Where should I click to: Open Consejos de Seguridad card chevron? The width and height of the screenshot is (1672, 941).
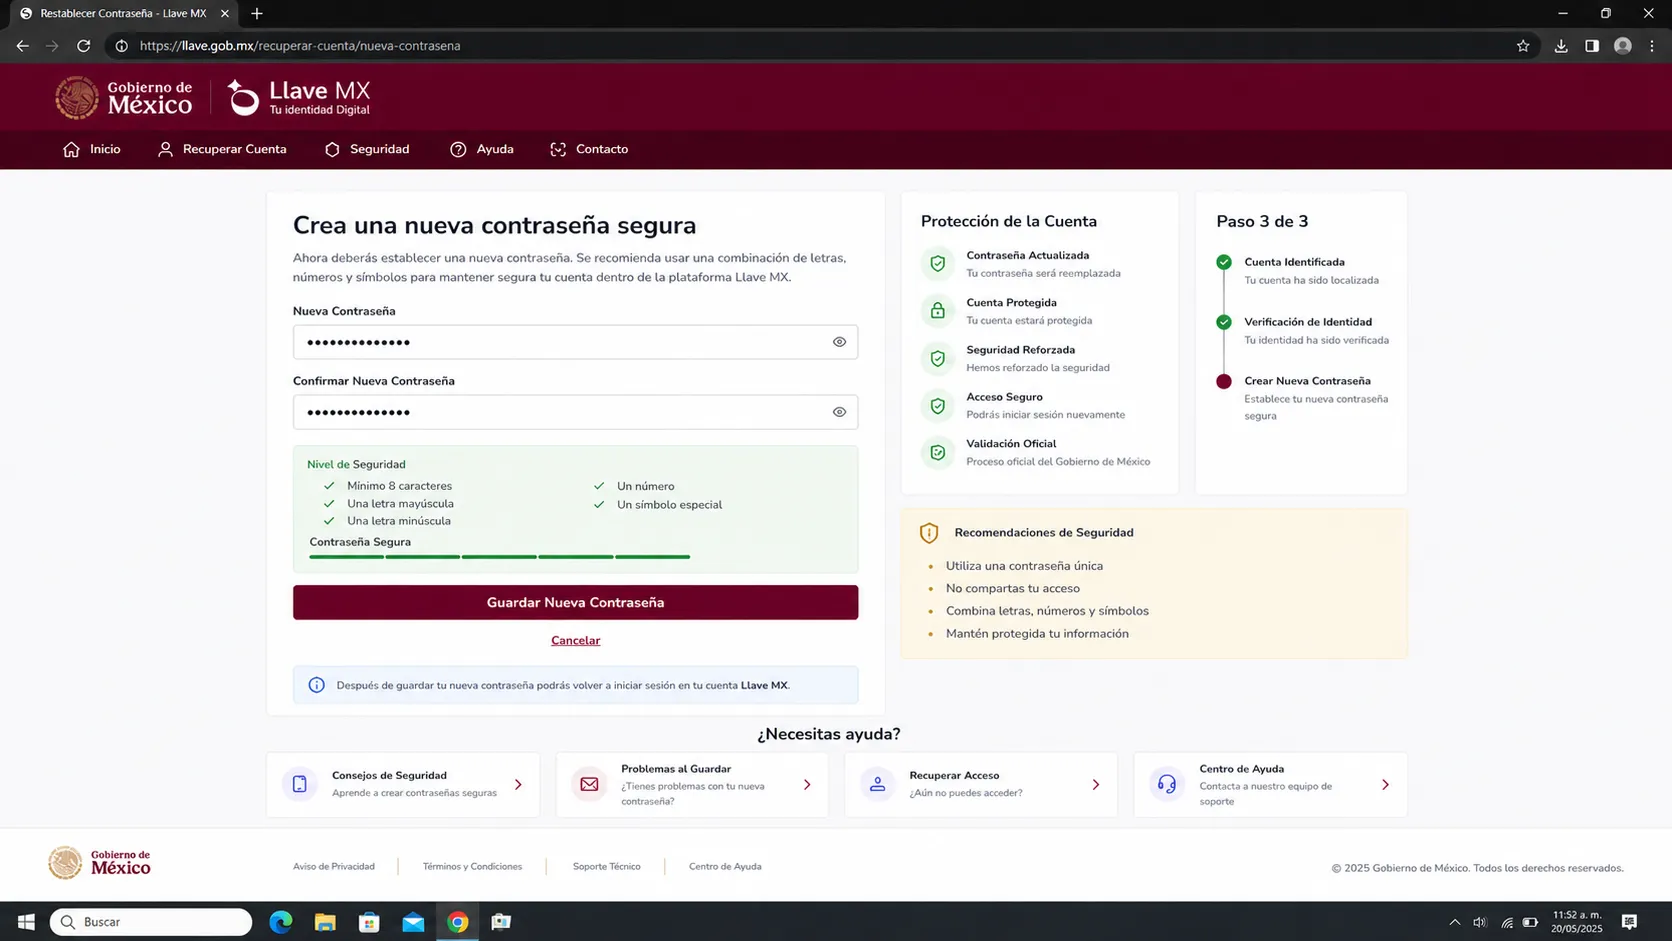[518, 785]
